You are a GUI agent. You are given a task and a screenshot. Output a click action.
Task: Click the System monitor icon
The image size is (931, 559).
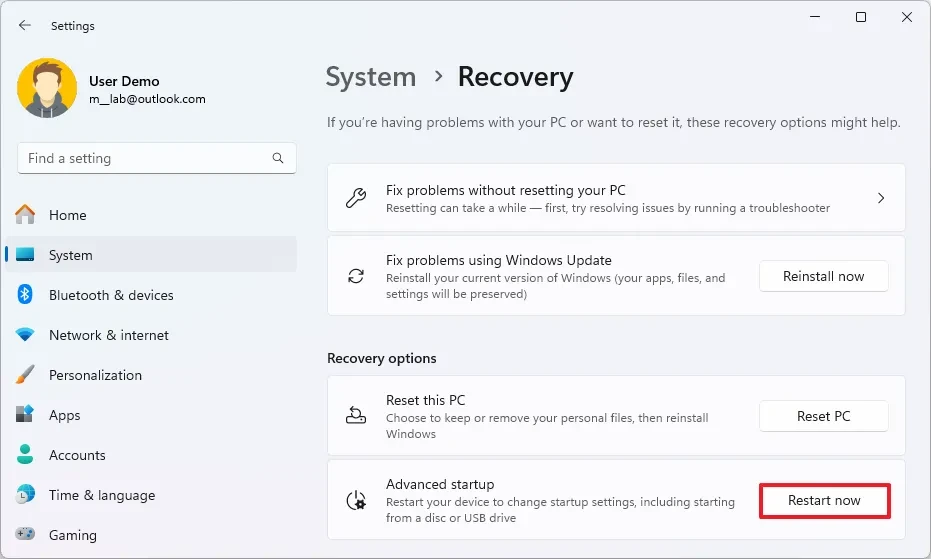coord(25,255)
